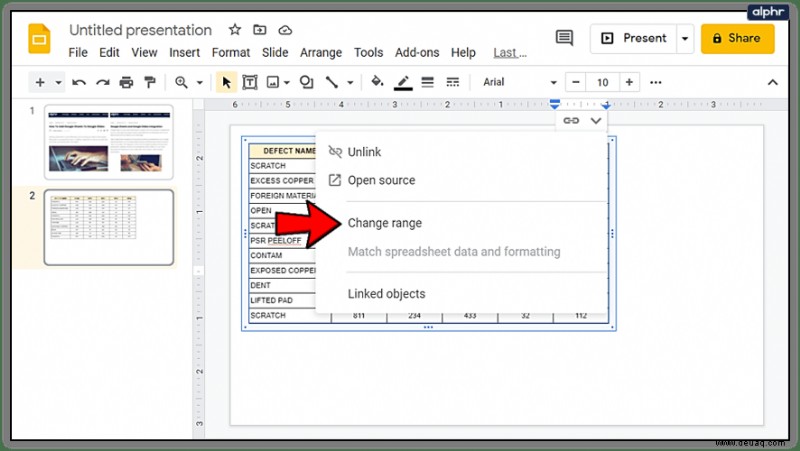This screenshot has width=800, height=451.
Task: Expand the zoom level dropdown
Action: point(199,82)
